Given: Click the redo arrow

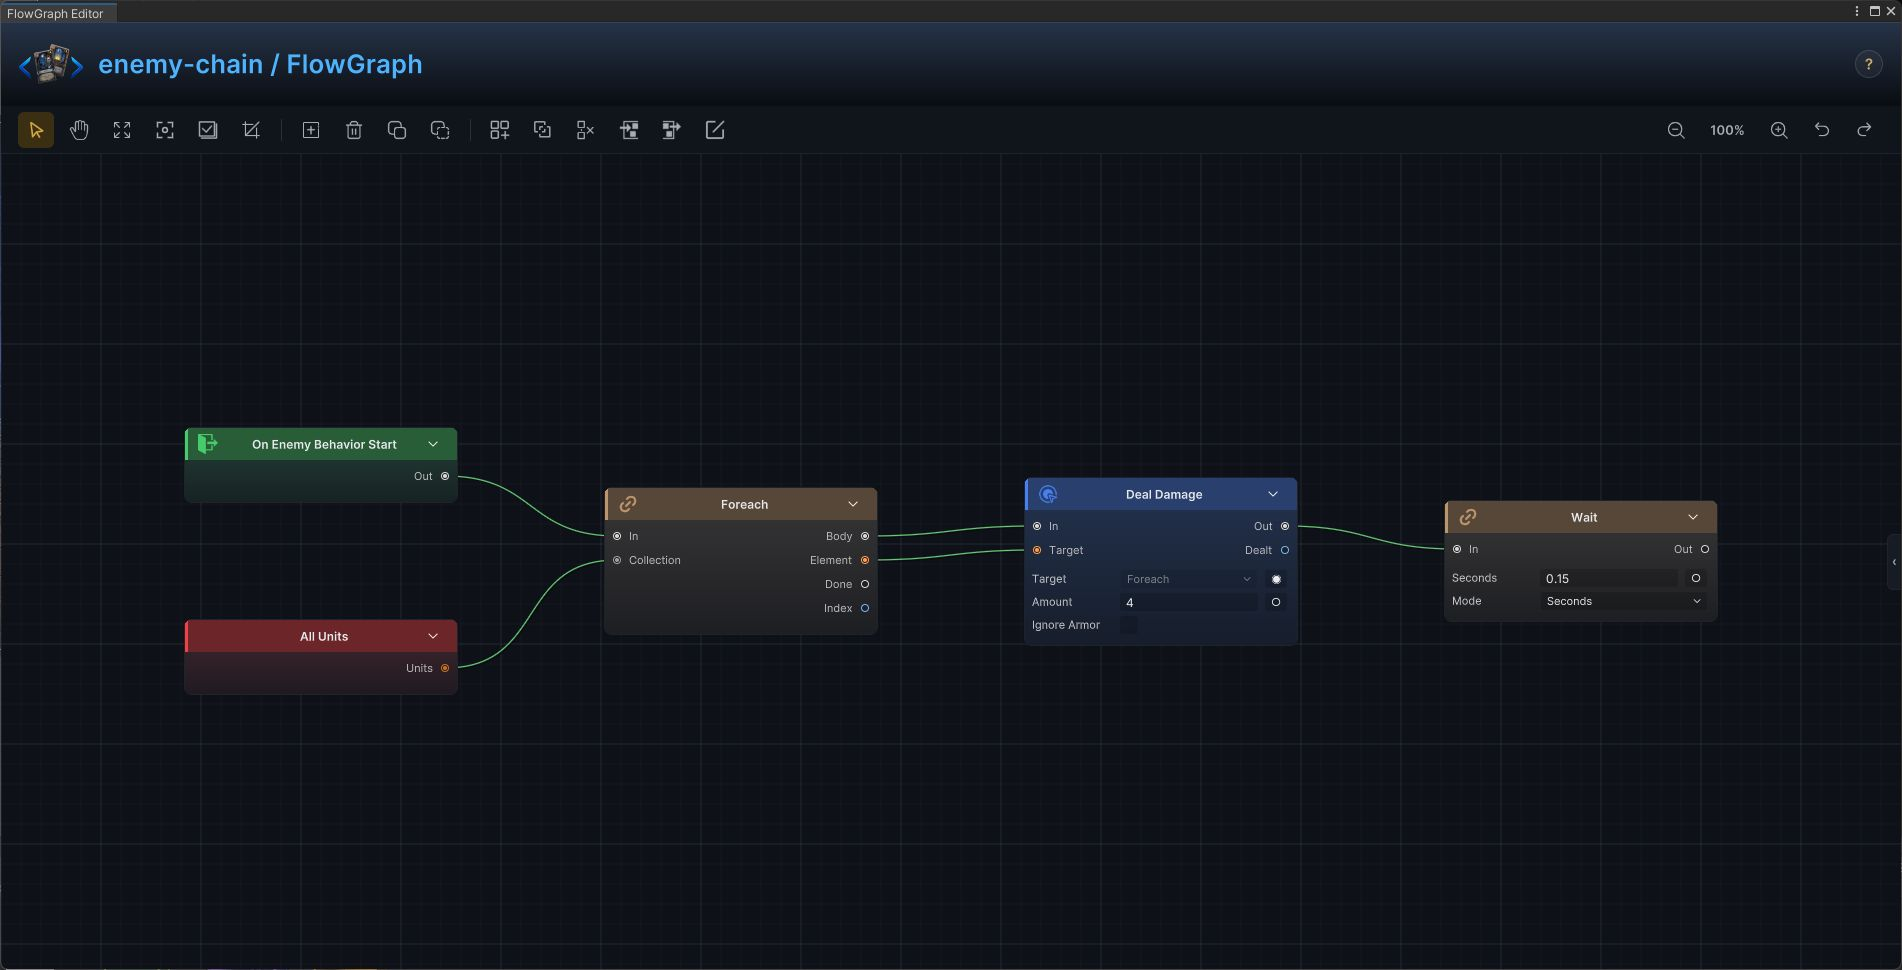Looking at the screenshot, I should 1865,130.
